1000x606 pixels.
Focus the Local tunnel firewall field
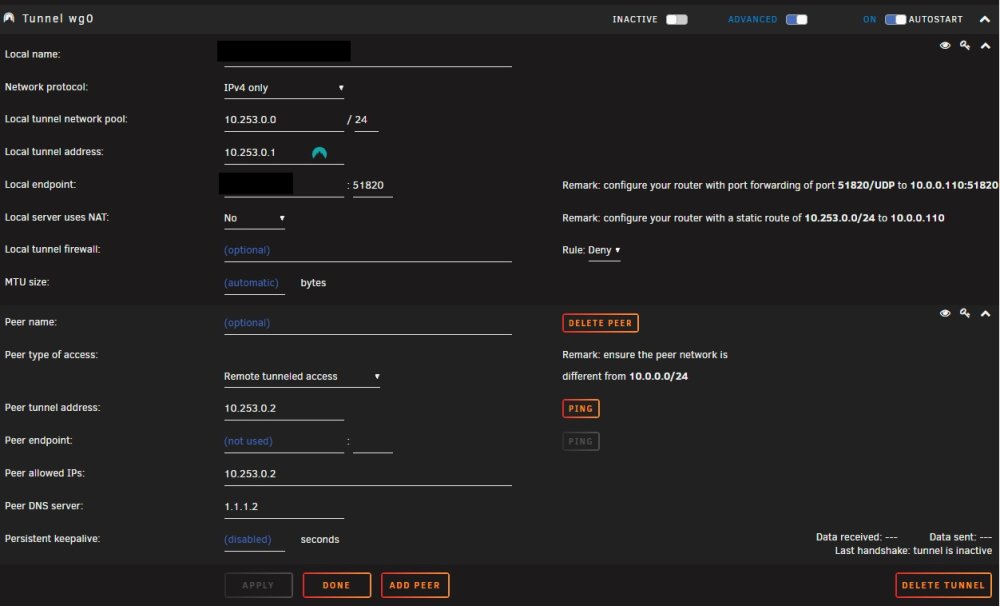(368, 250)
